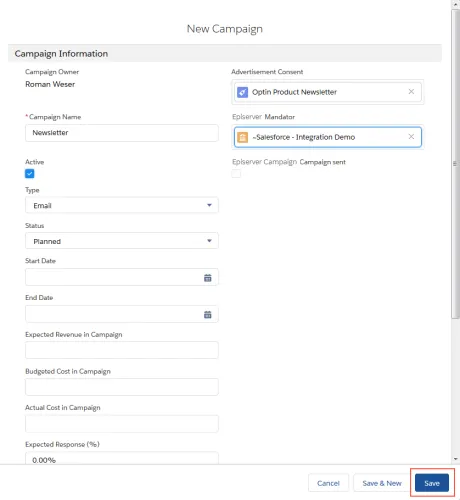Expand the Type dropdown showing Email
460x500 pixels.
point(122,205)
